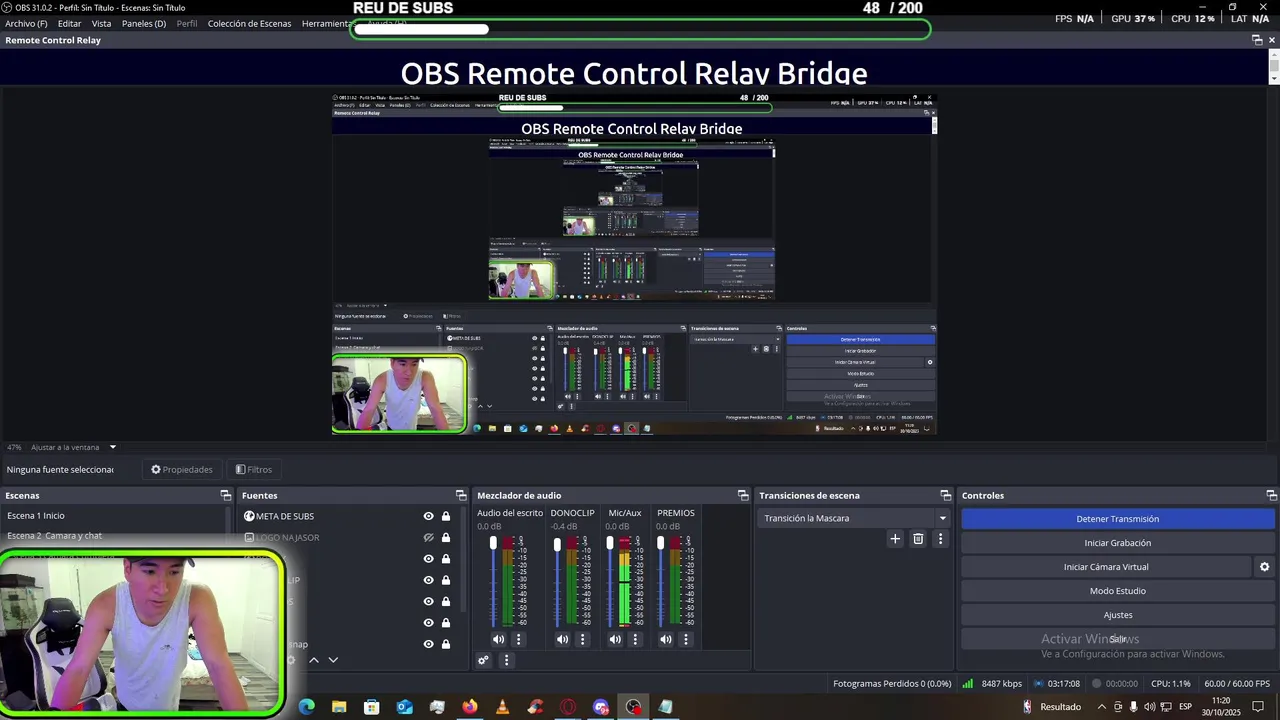Open VLC media player from taskbar
Image resolution: width=1280 pixels, height=720 pixels.
(x=502, y=707)
